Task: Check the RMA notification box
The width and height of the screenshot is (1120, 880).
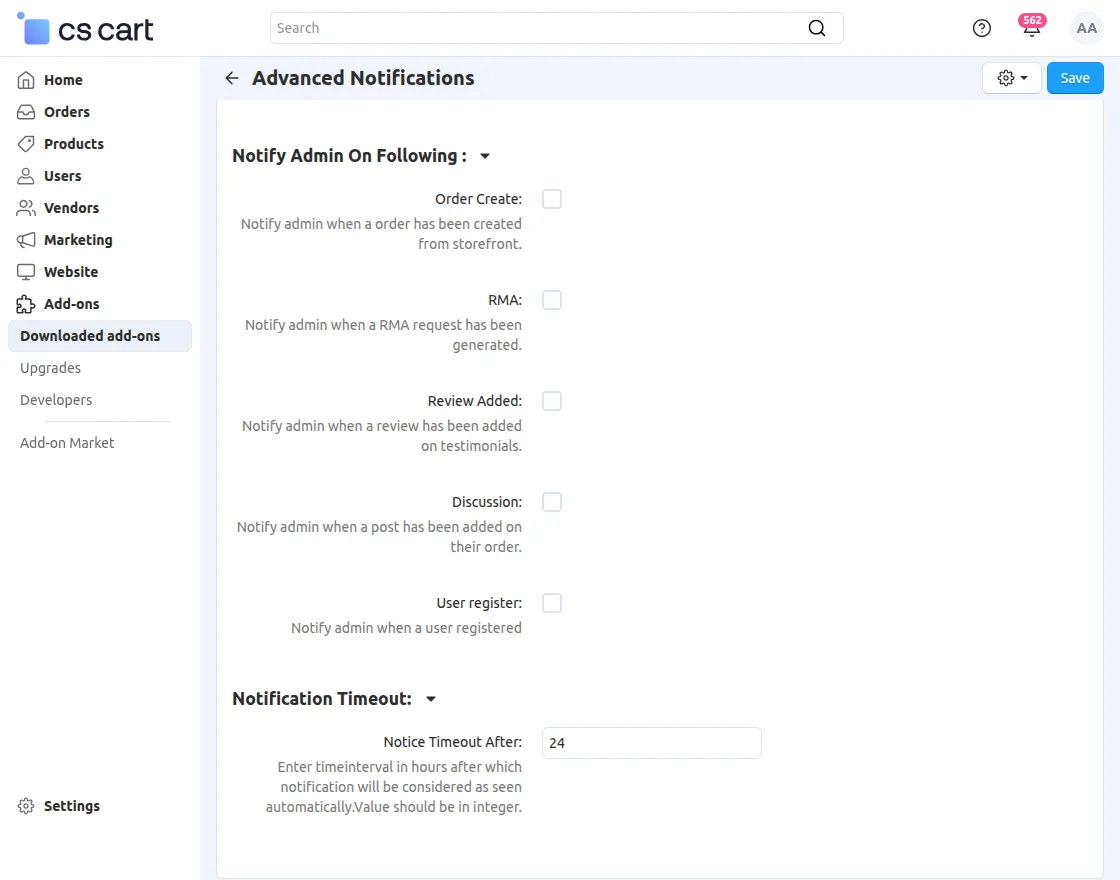Action: pyautogui.click(x=551, y=300)
